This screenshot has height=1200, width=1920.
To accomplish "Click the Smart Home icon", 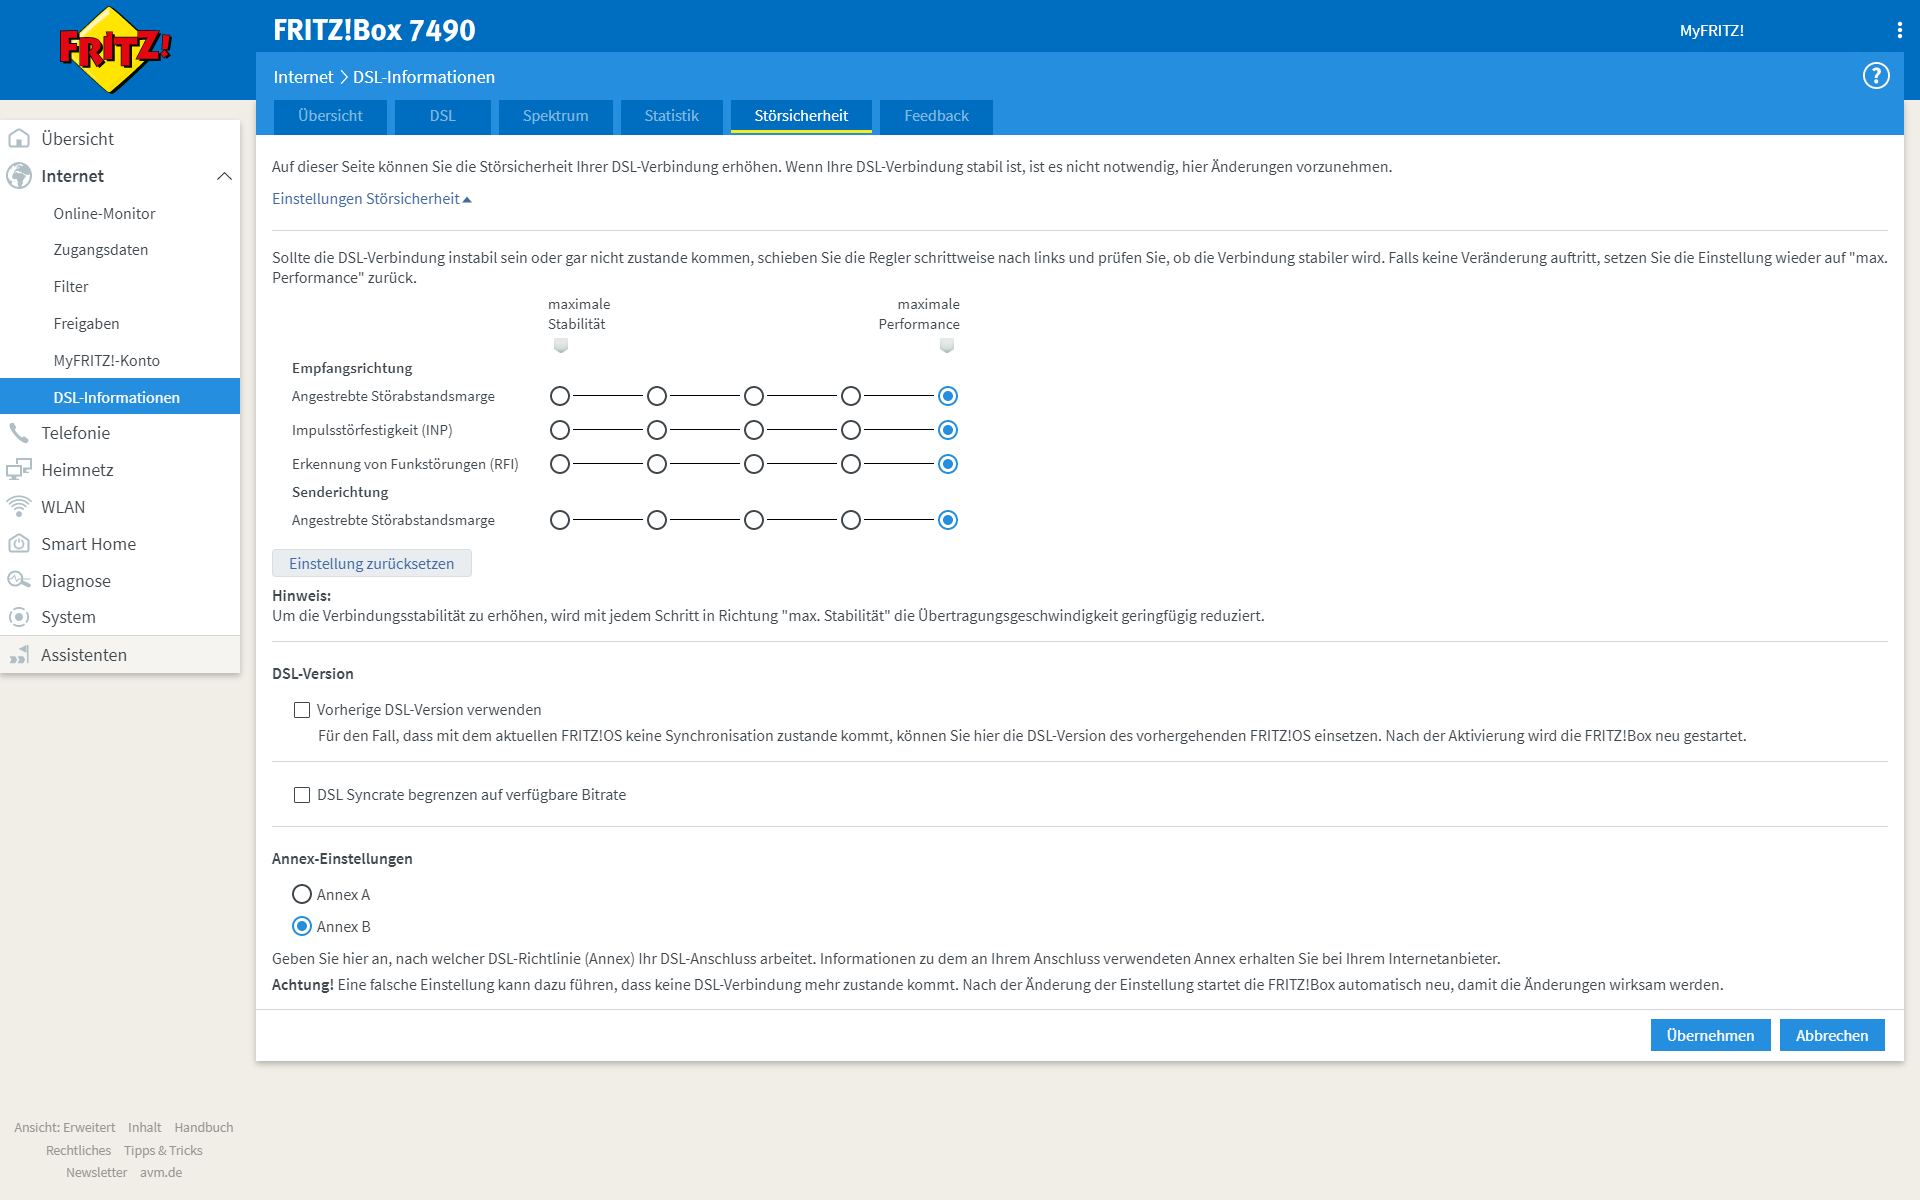I will click(x=19, y=544).
